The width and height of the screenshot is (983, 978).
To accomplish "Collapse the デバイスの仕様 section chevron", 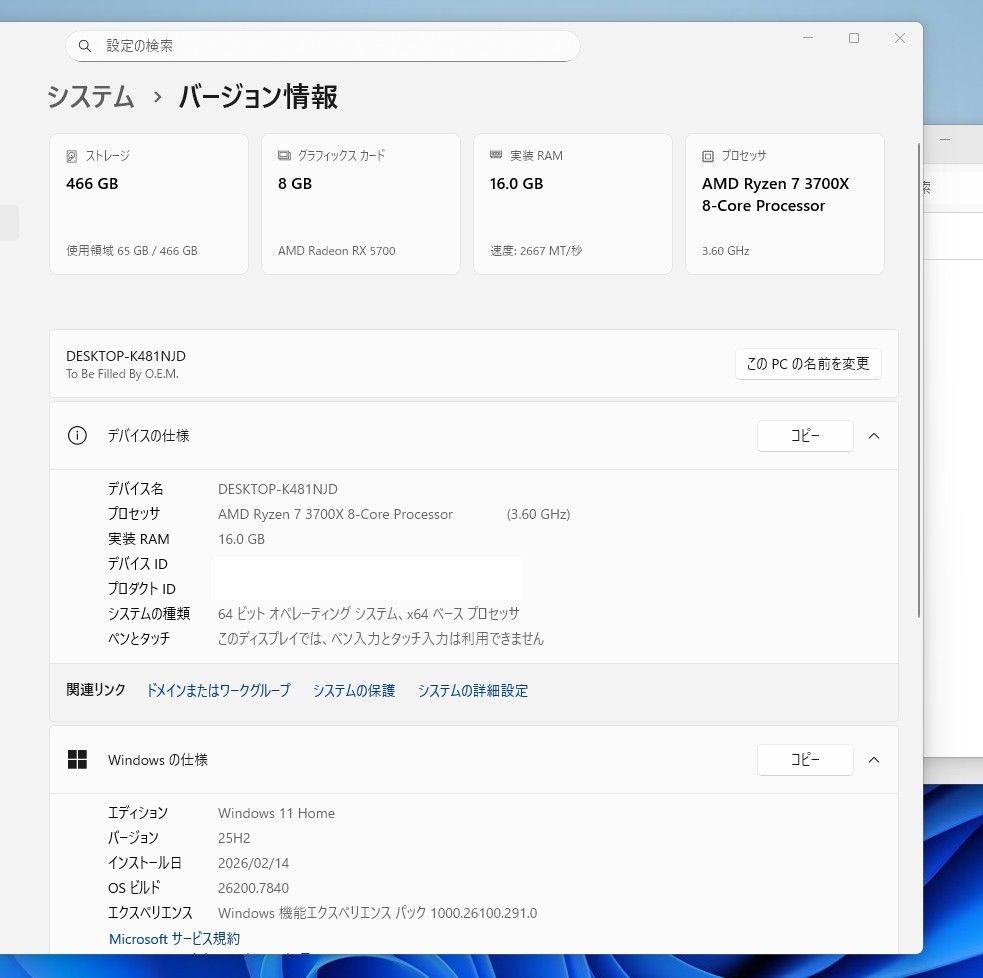I will tap(874, 435).
